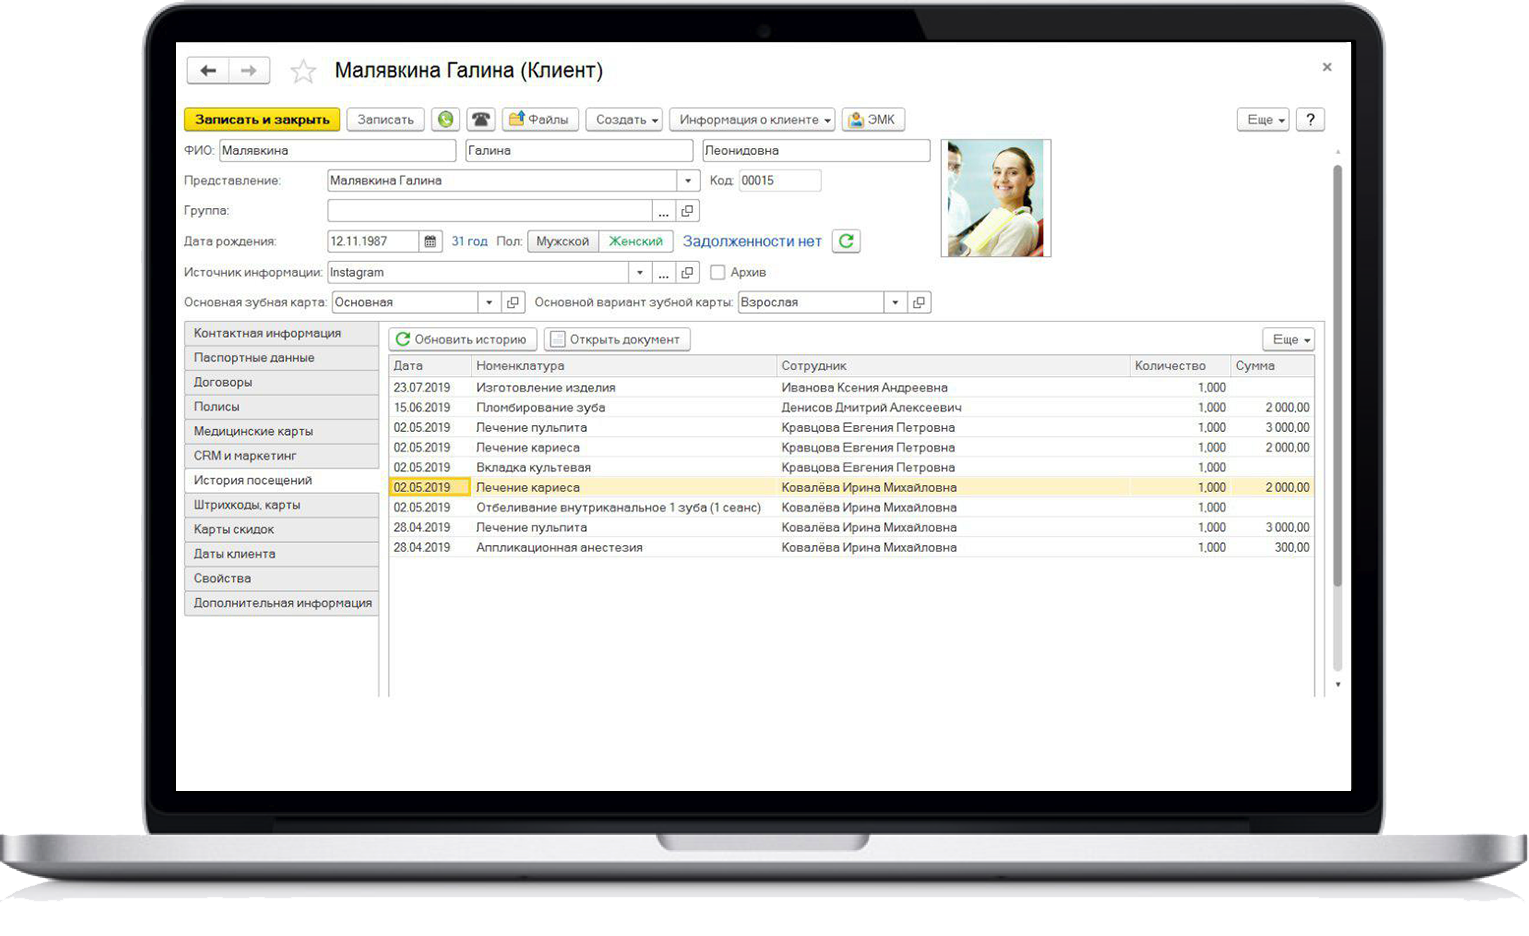
Task: Click the client photo thumbnail
Action: (x=996, y=198)
